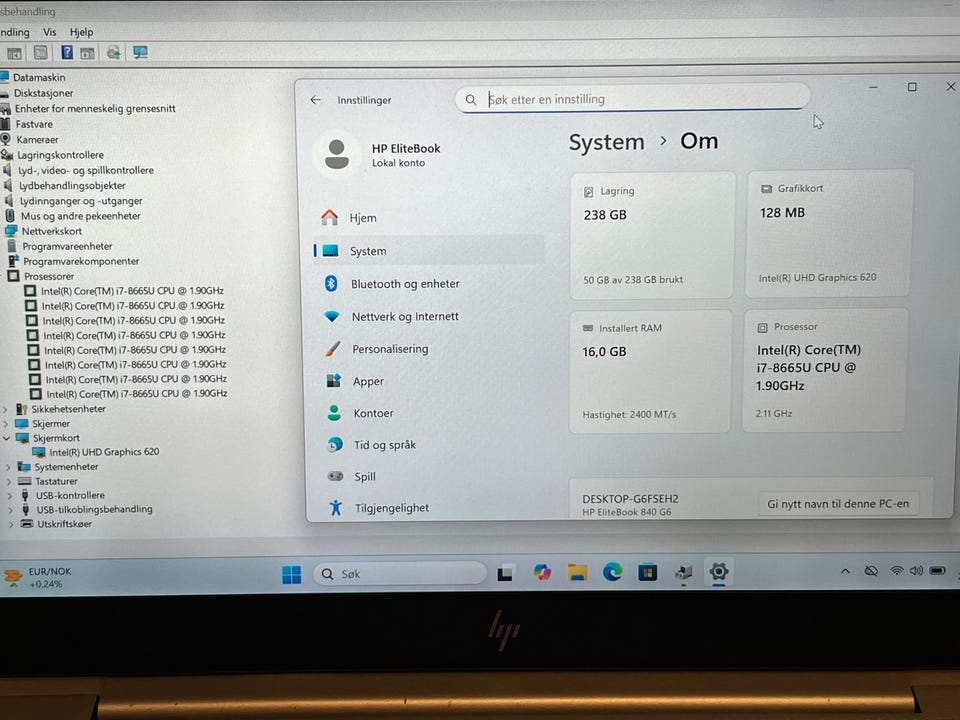The image size is (960, 720).
Task: Expand the Systemenheter node
Action: click(8, 467)
